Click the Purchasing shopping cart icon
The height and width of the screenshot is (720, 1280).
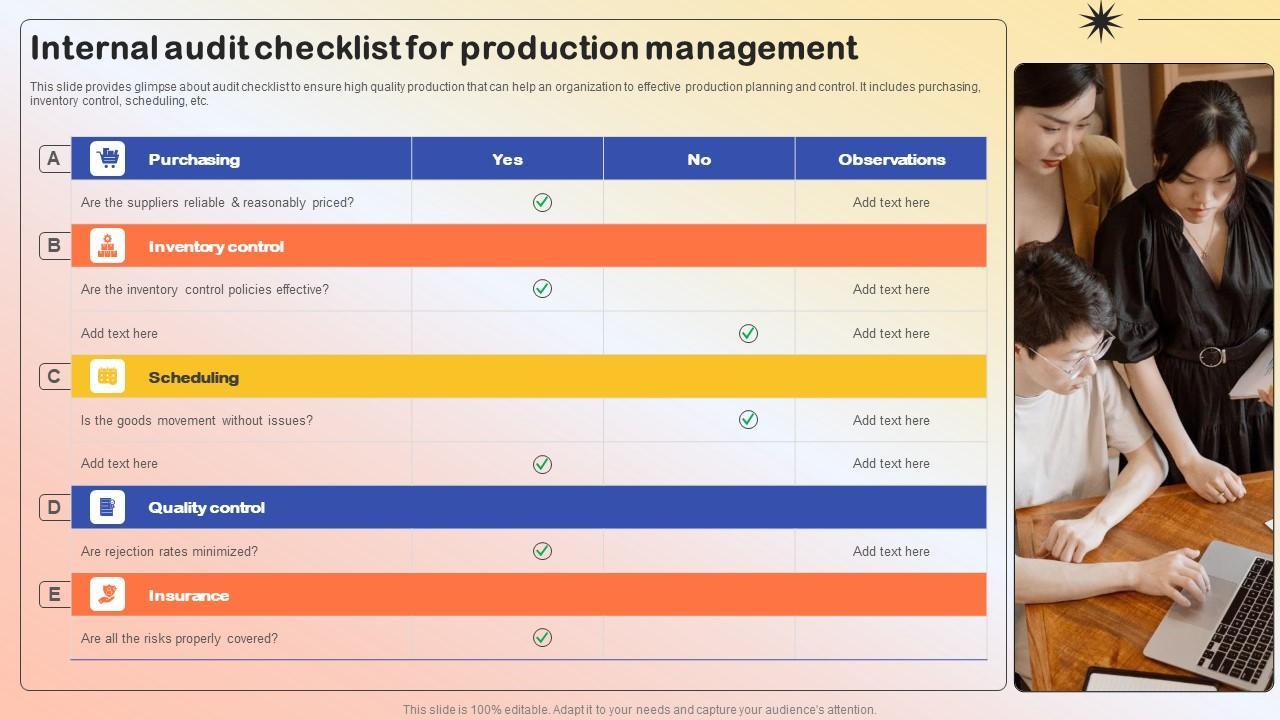(107, 159)
